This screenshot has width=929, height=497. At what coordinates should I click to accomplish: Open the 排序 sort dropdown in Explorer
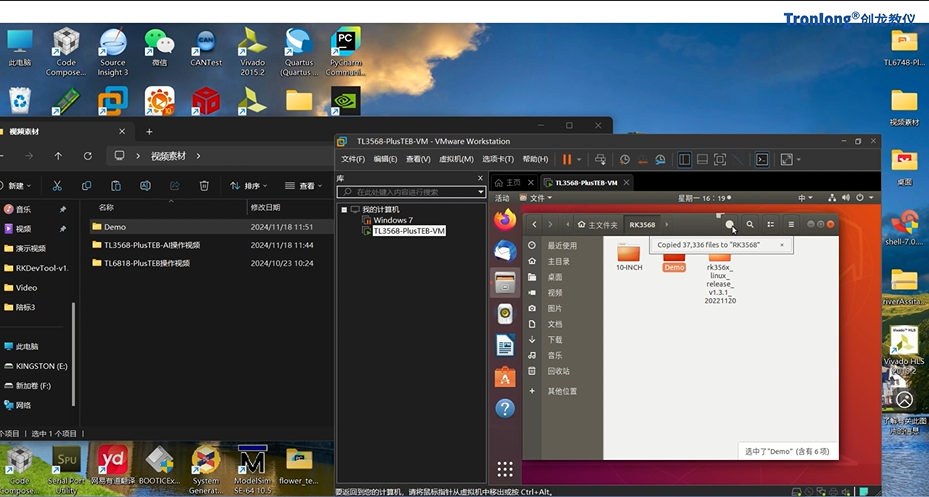coord(248,186)
